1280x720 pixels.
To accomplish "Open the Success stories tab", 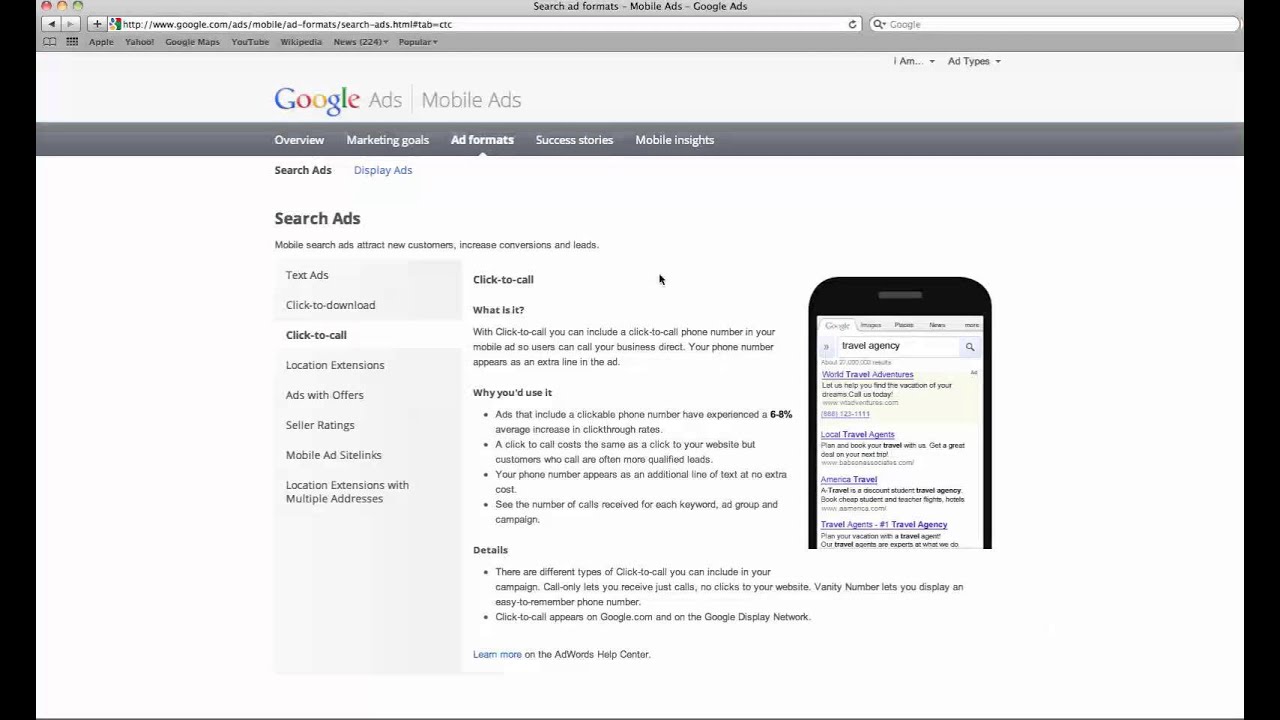I will point(574,140).
